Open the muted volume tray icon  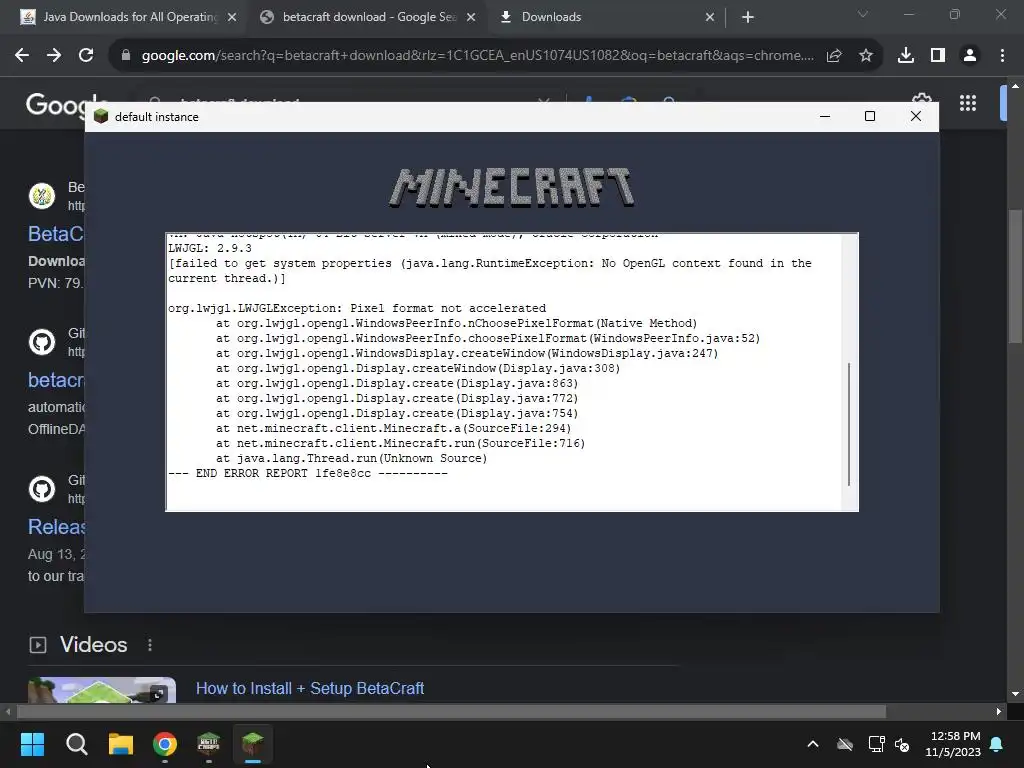902,744
